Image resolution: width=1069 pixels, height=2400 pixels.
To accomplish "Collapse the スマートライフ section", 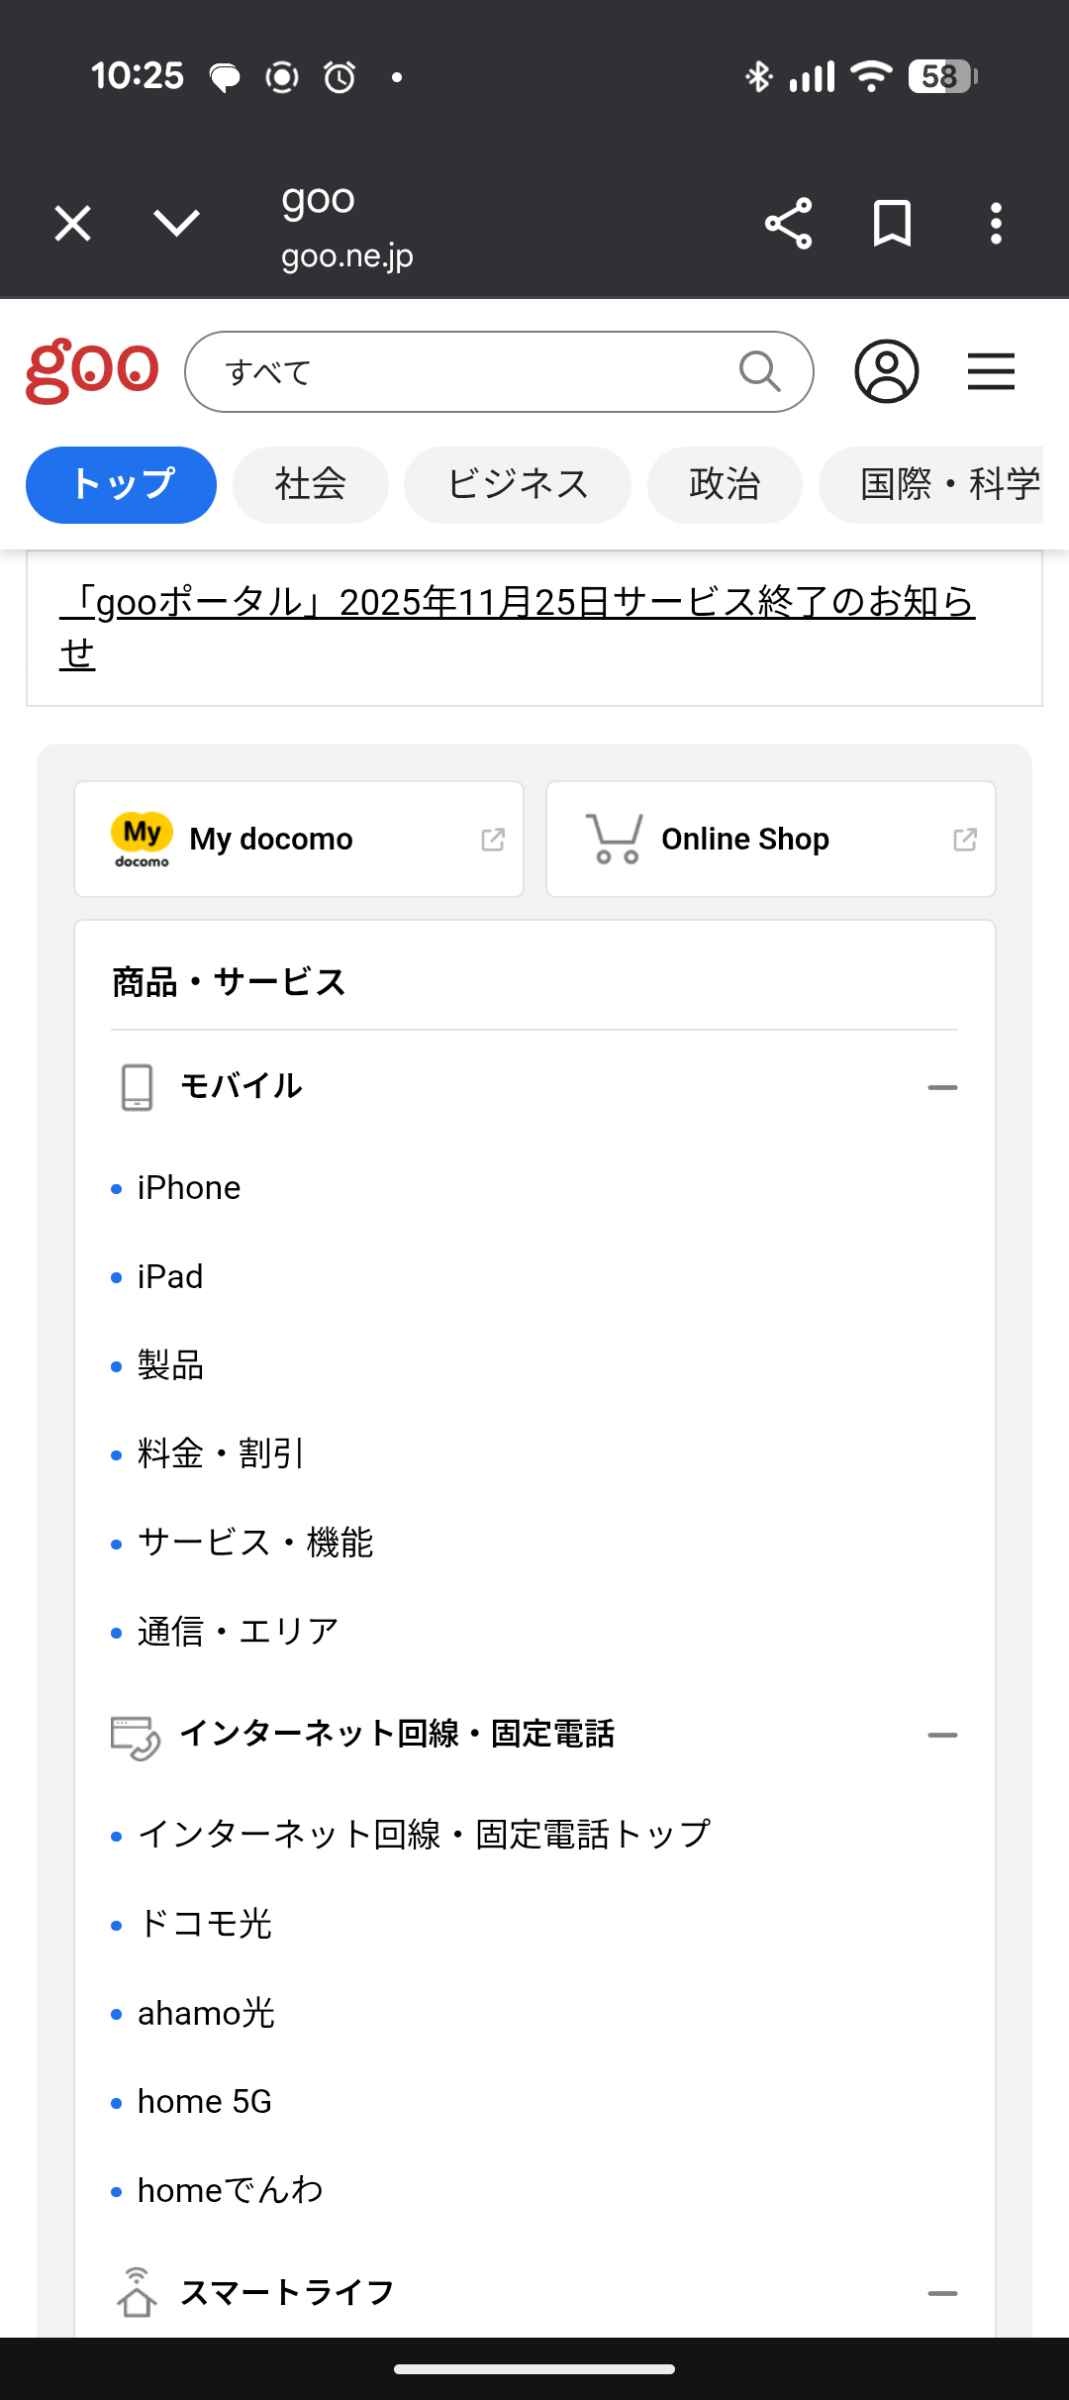I will 942,2293.
